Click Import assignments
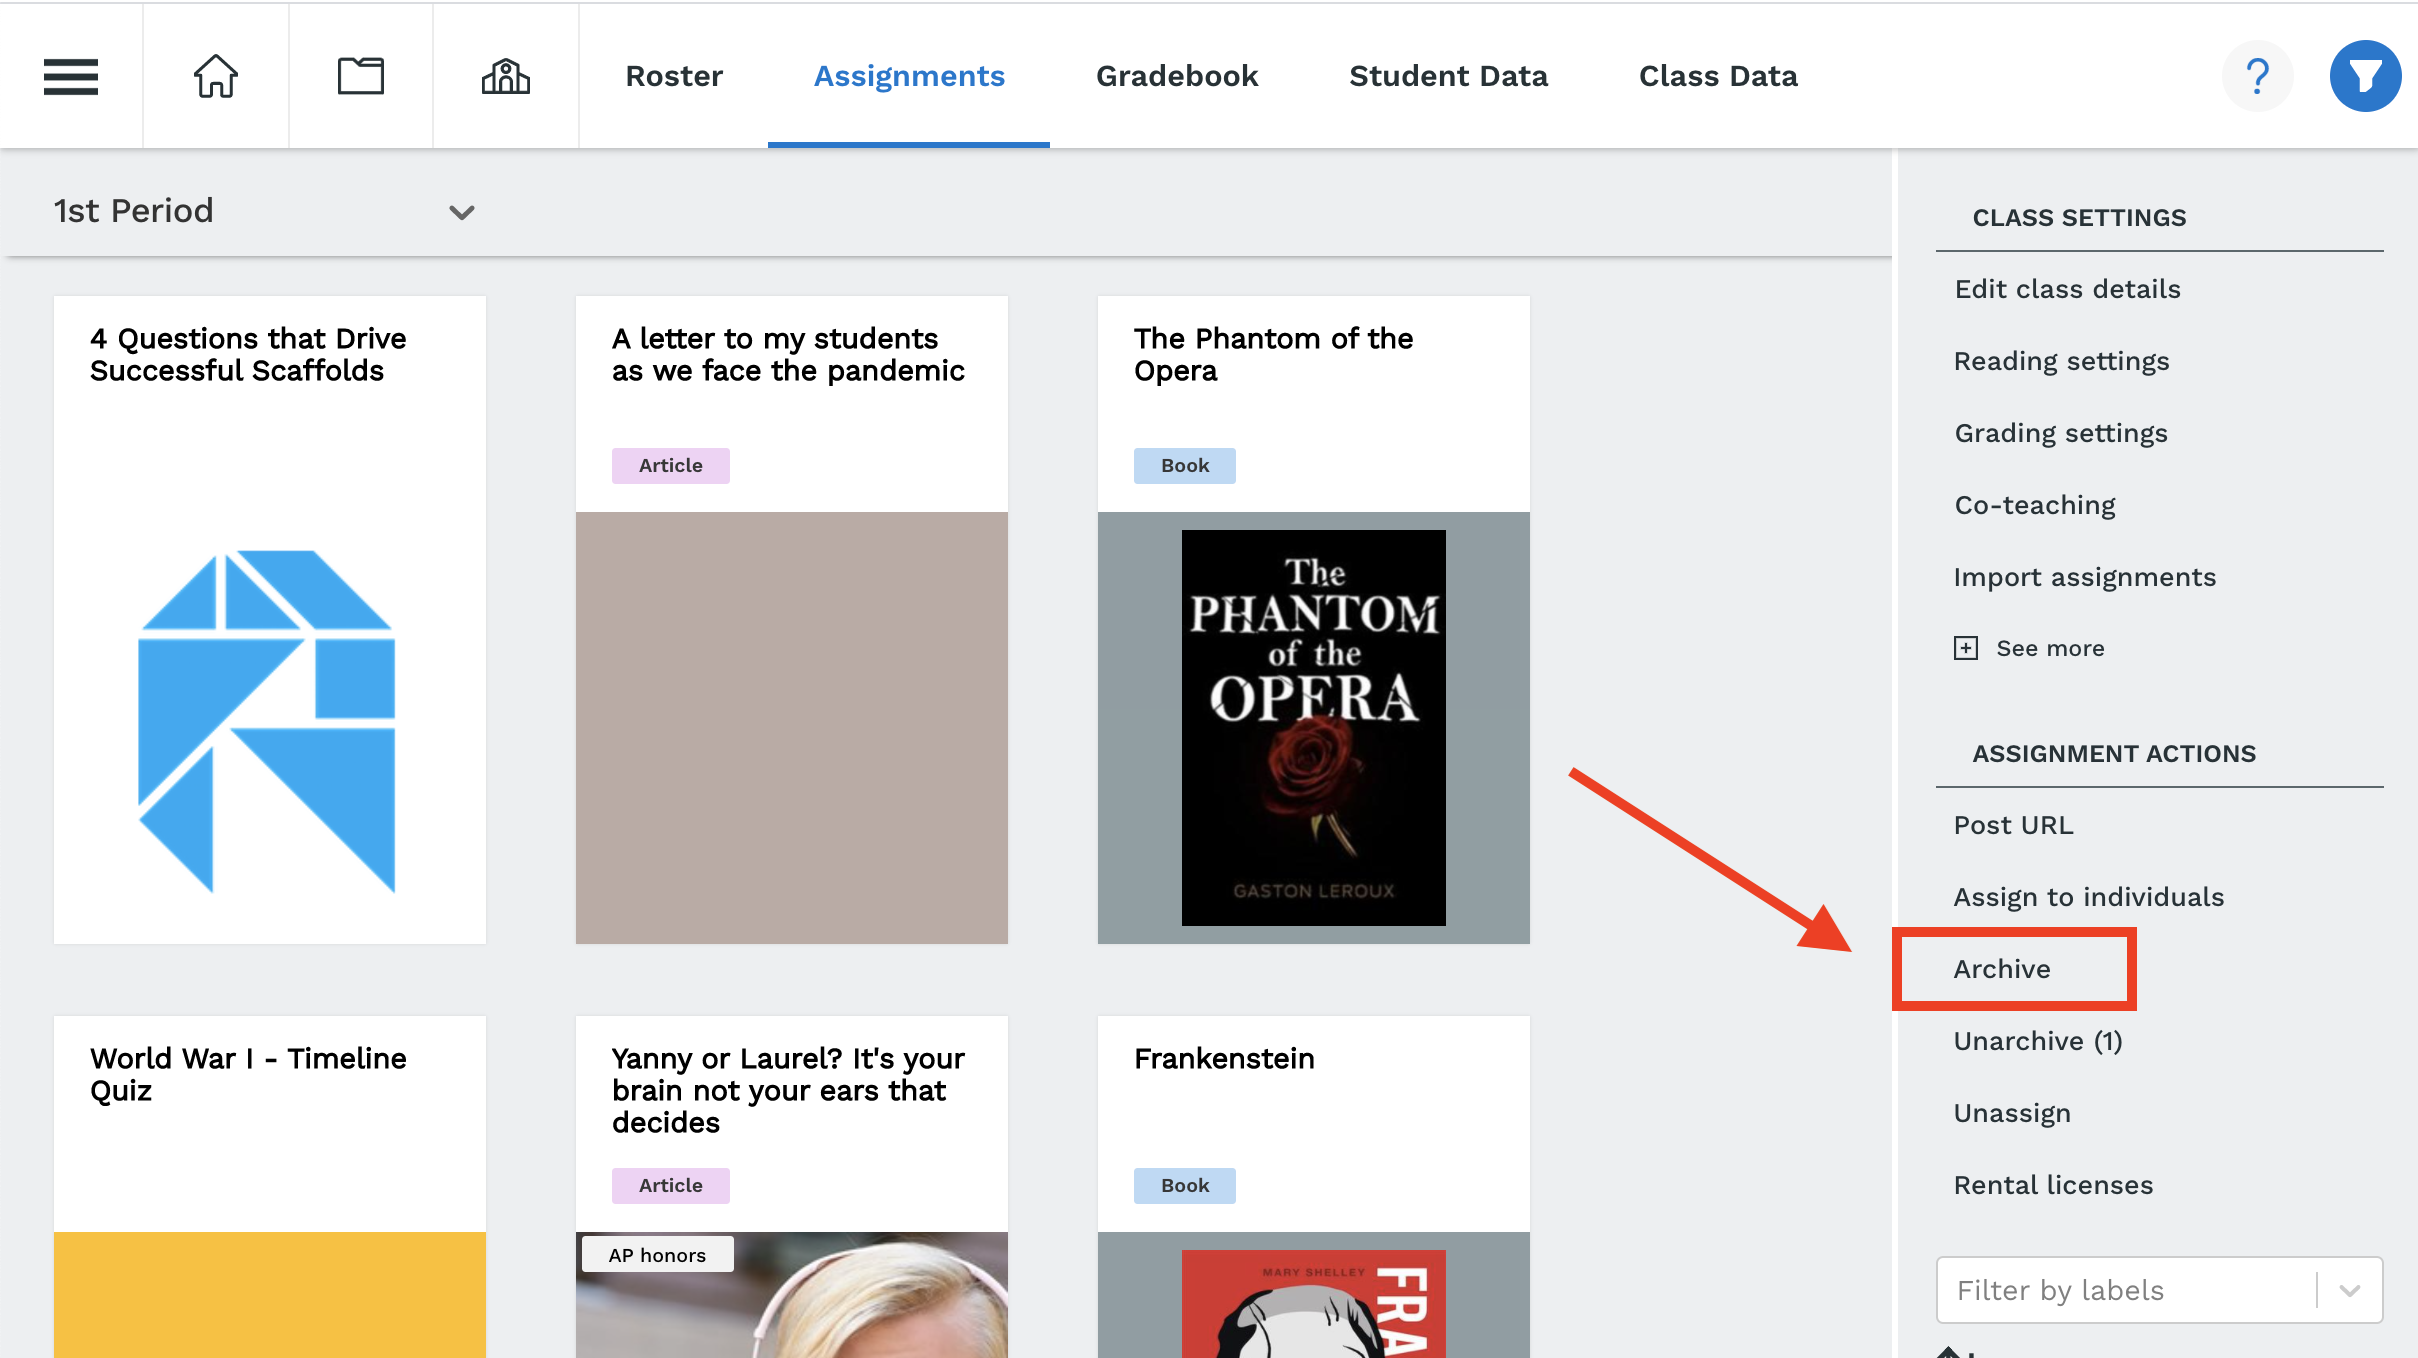This screenshot has height=1358, width=2418. [x=2085, y=577]
